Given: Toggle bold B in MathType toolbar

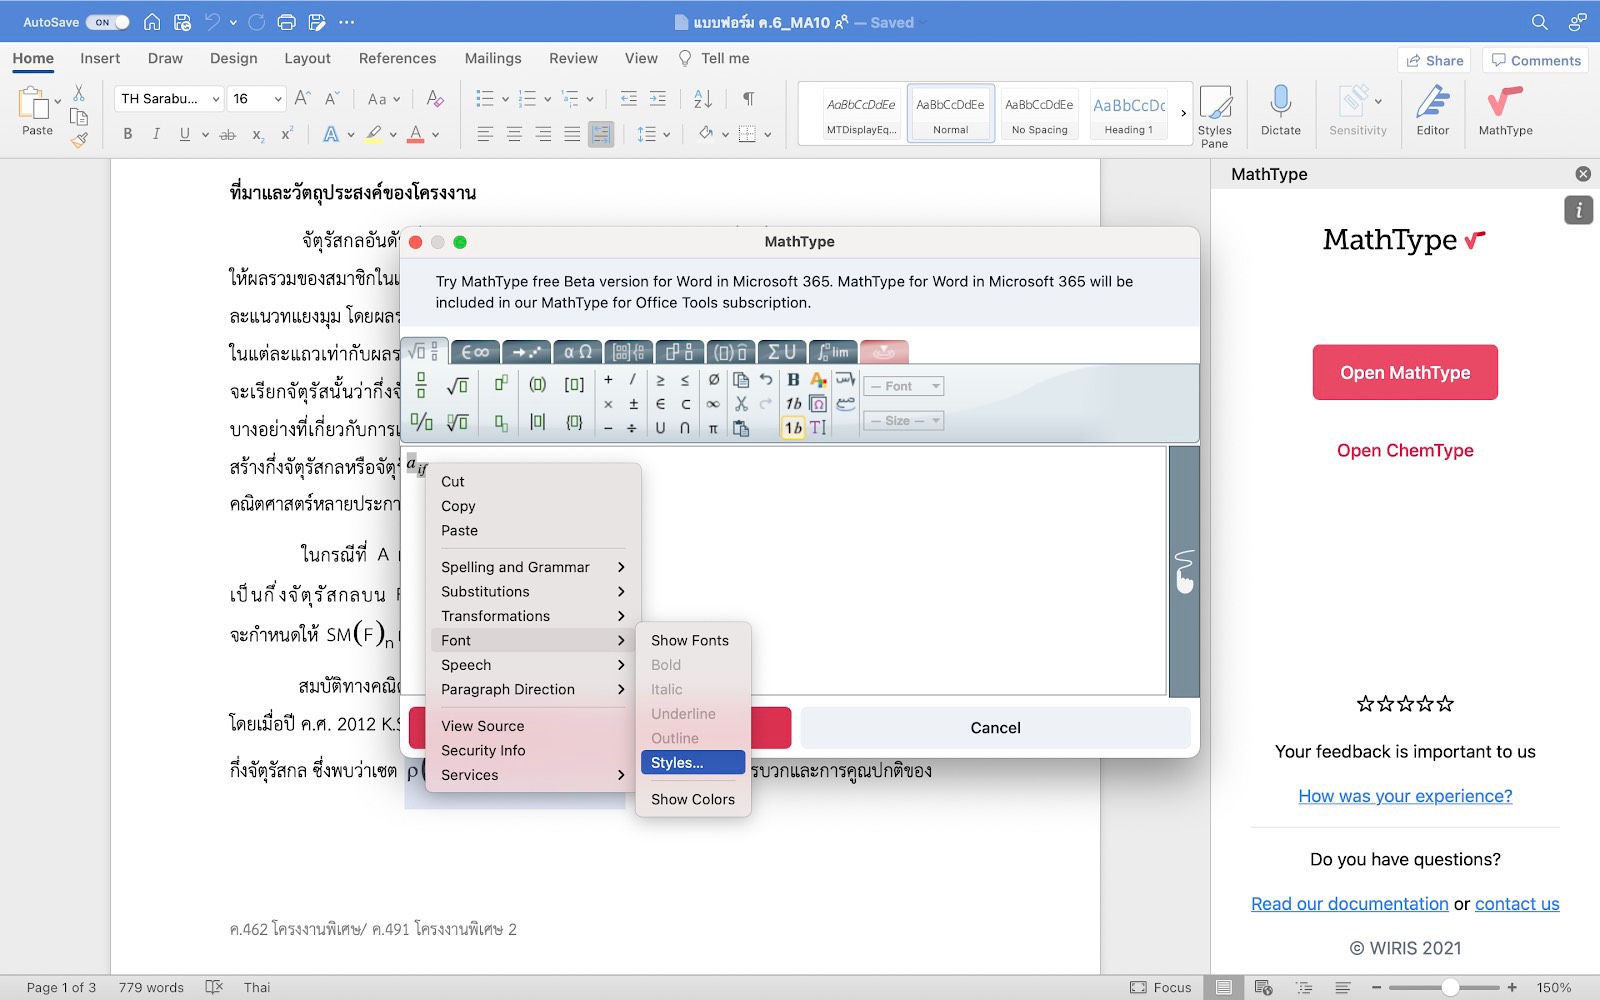Looking at the screenshot, I should click(793, 380).
